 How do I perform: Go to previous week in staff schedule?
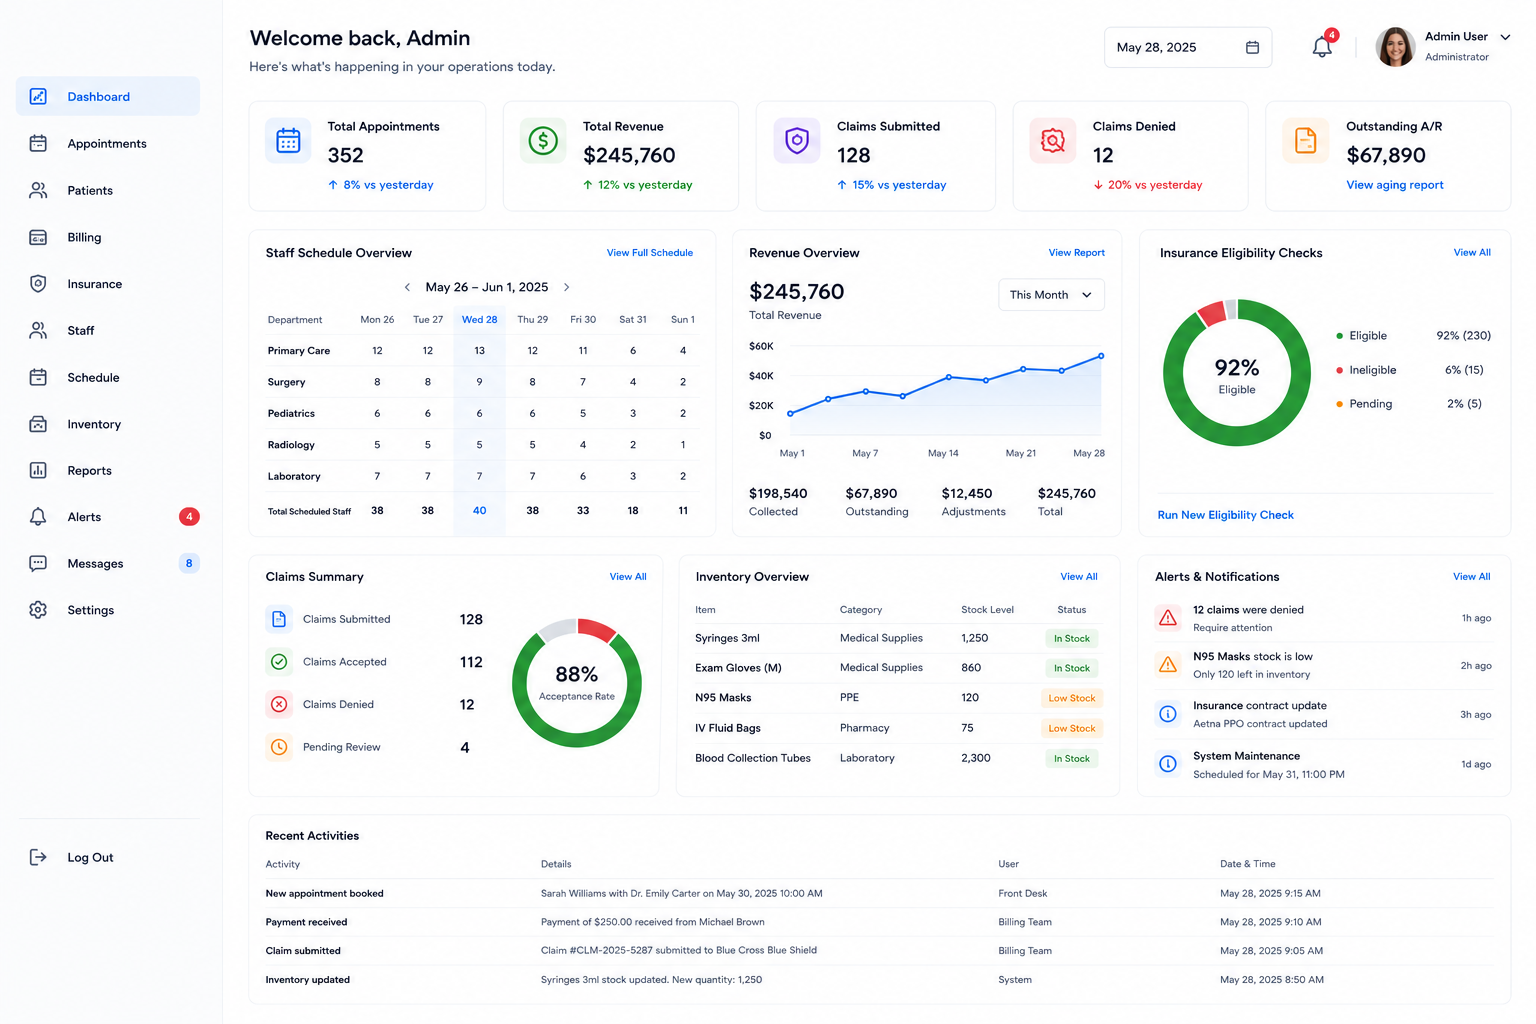pos(407,287)
